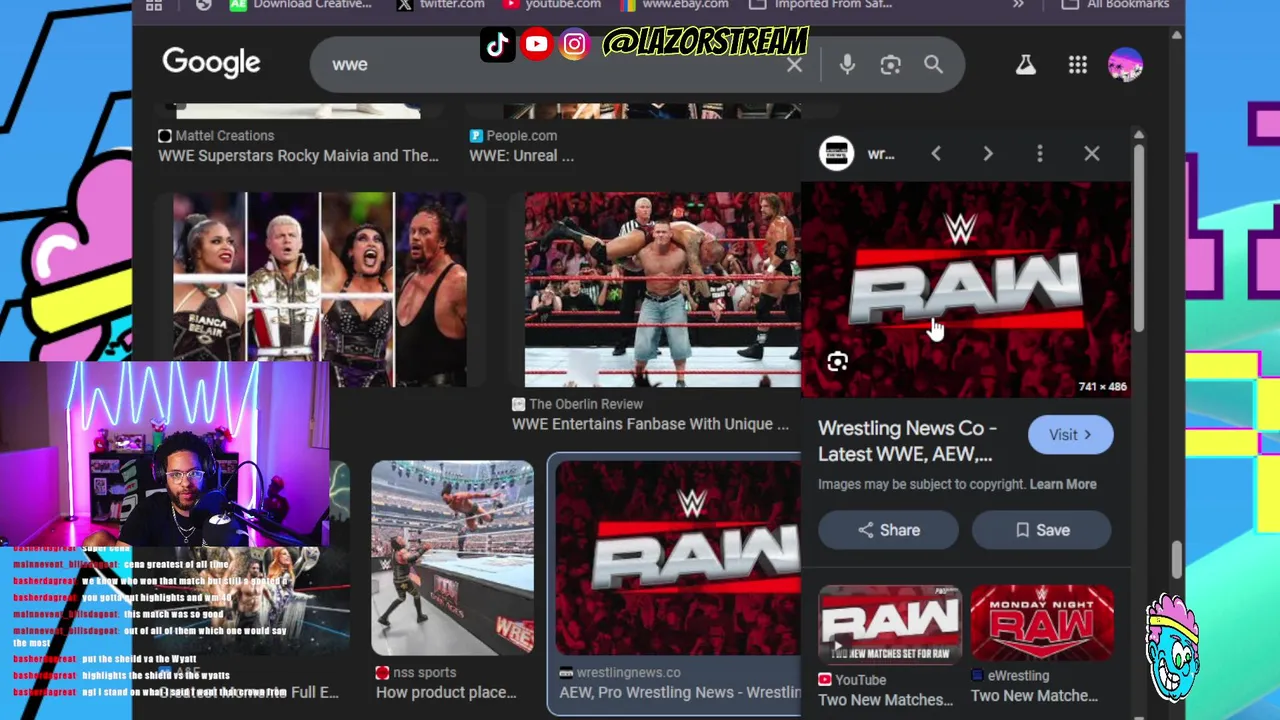This screenshot has height=720, width=1280.
Task: Go to next image in preview panel
Action: [x=988, y=154]
